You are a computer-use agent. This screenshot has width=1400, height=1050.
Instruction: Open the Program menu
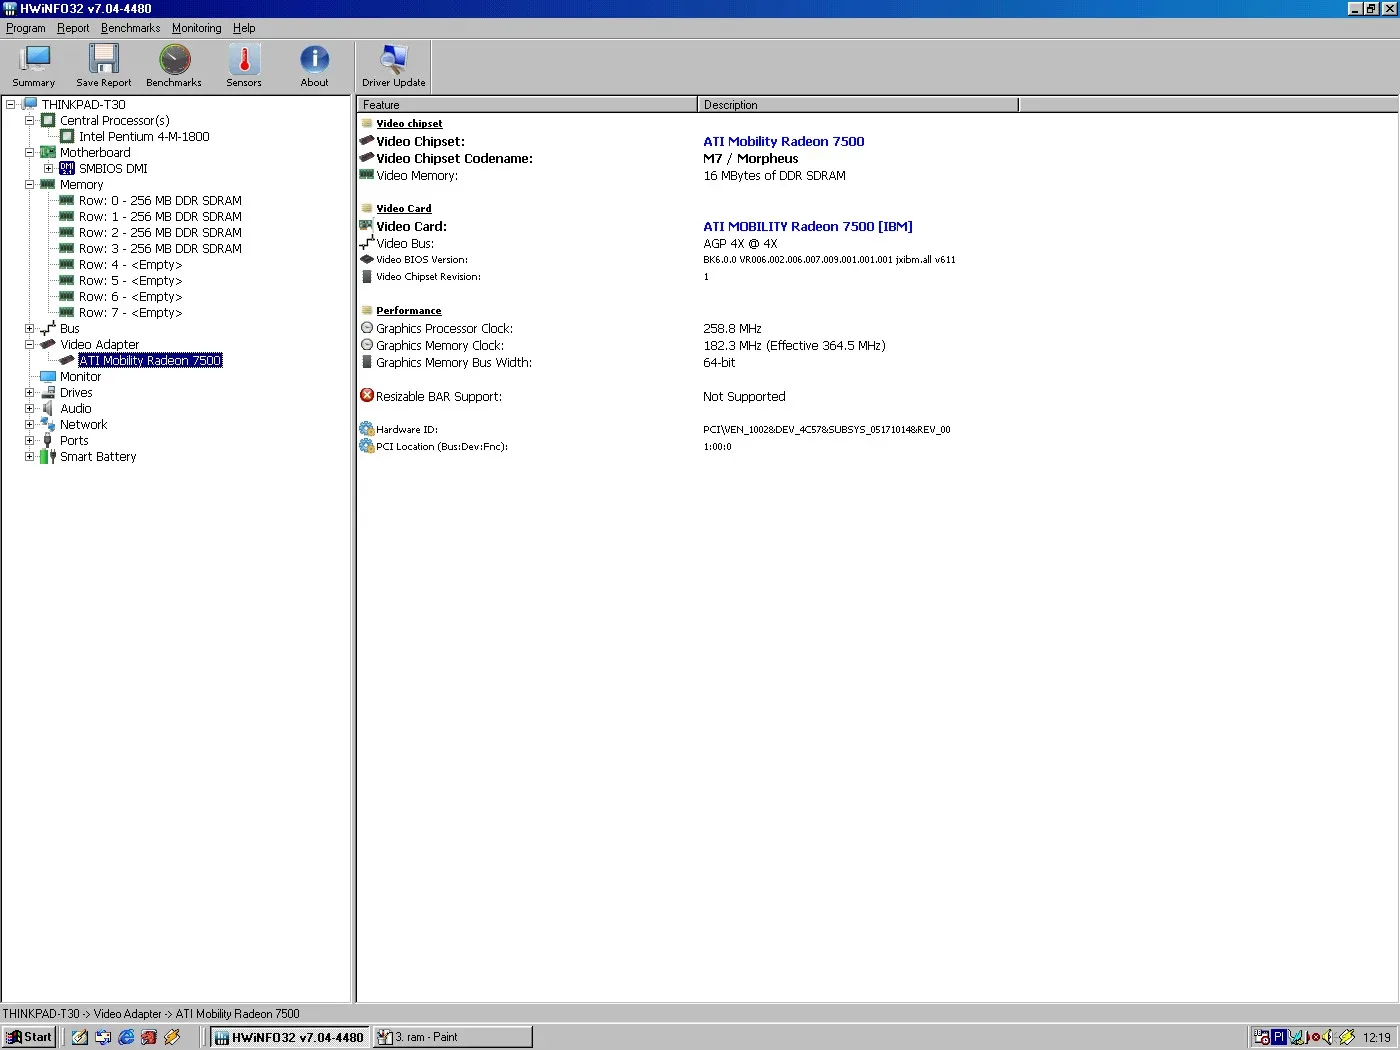pos(26,28)
